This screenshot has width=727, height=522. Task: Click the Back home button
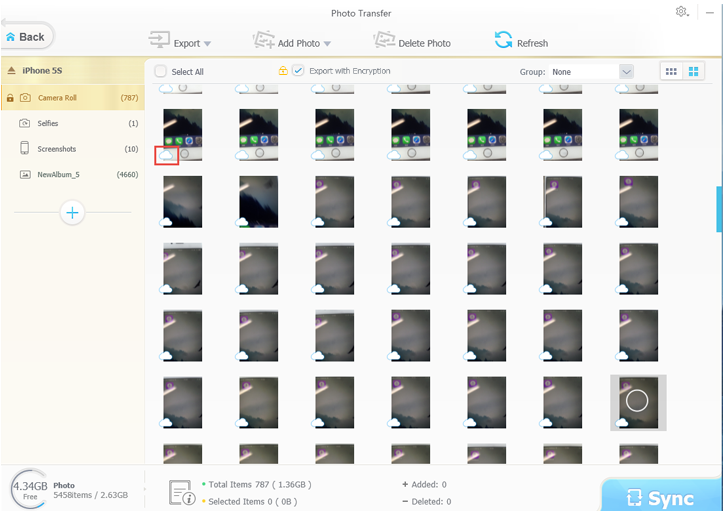tap(27, 37)
